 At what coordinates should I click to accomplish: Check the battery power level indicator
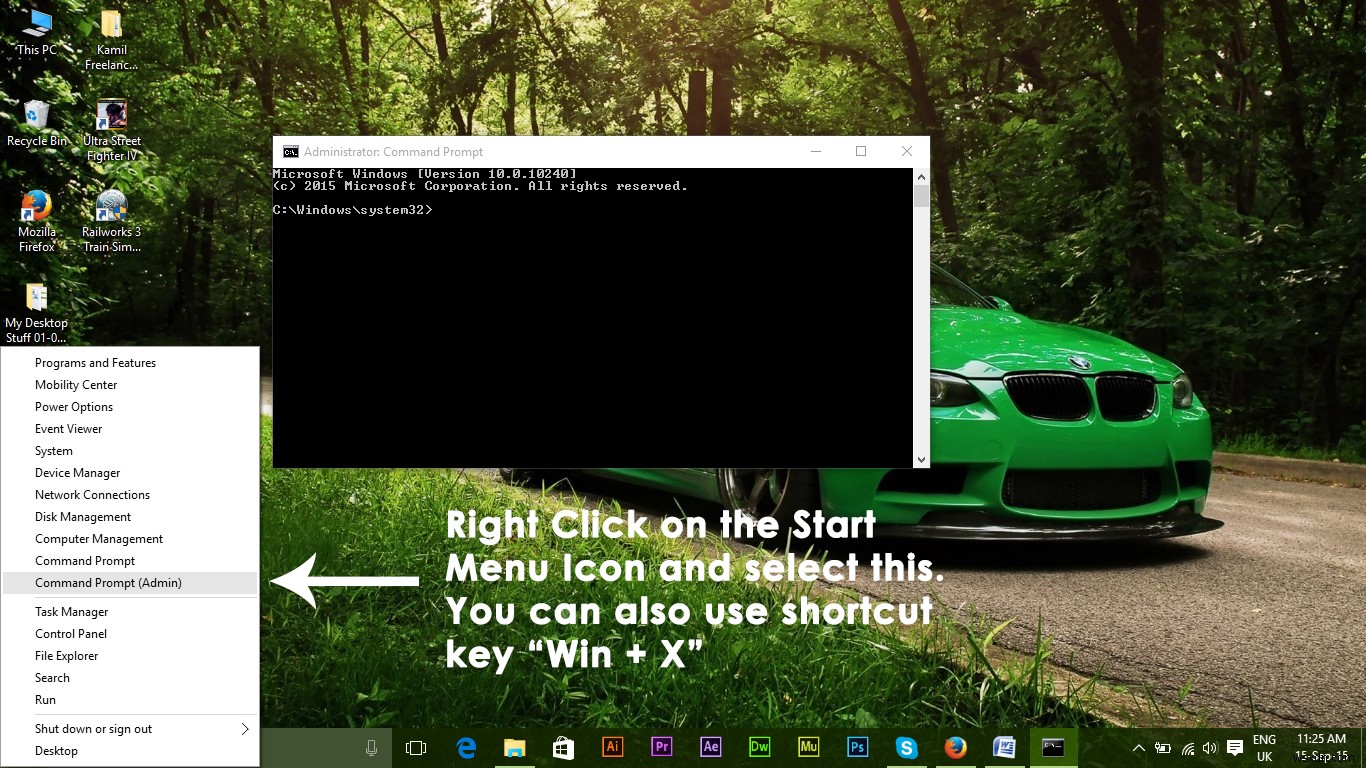tap(1162, 747)
